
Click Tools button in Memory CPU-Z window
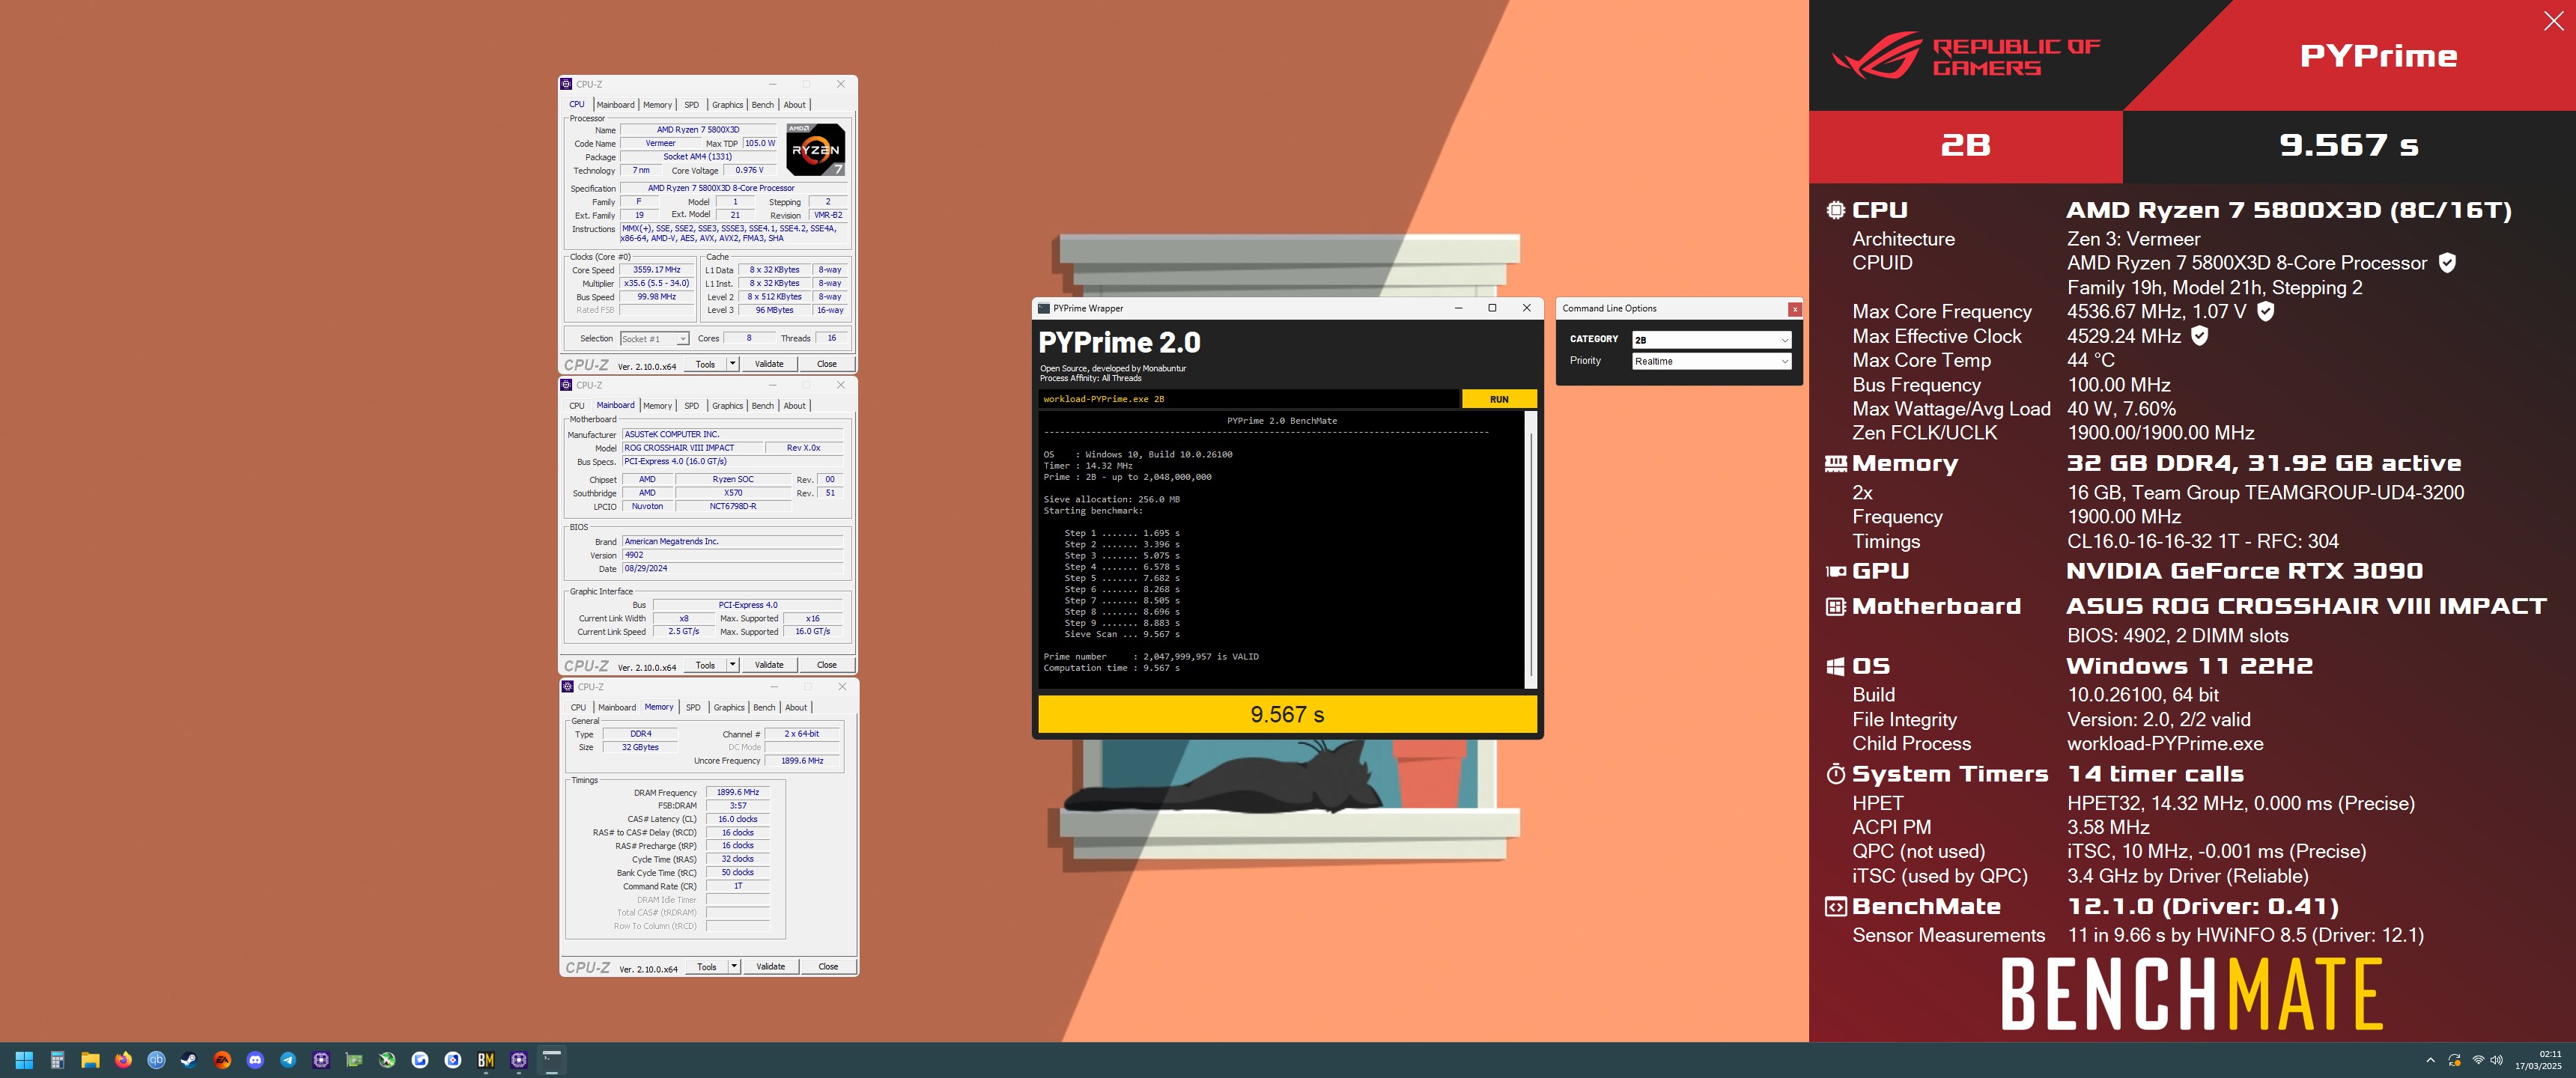707,967
